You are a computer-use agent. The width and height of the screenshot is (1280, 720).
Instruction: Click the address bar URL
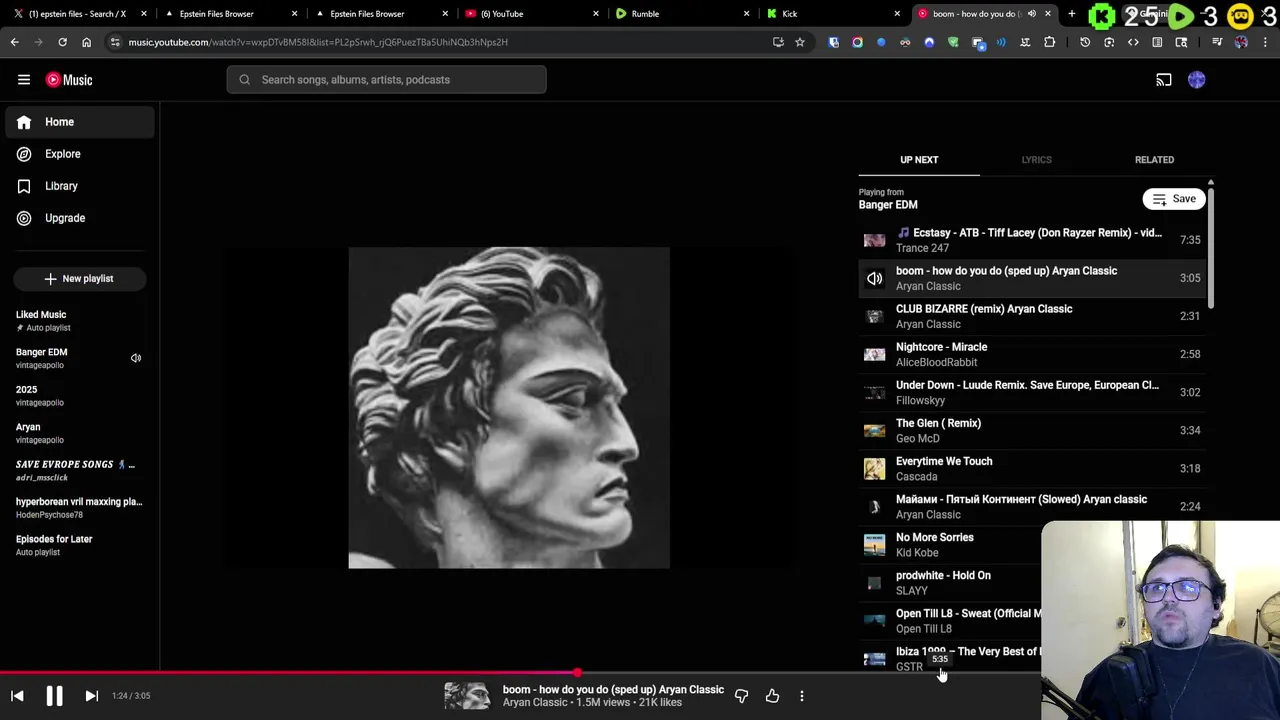click(x=318, y=42)
